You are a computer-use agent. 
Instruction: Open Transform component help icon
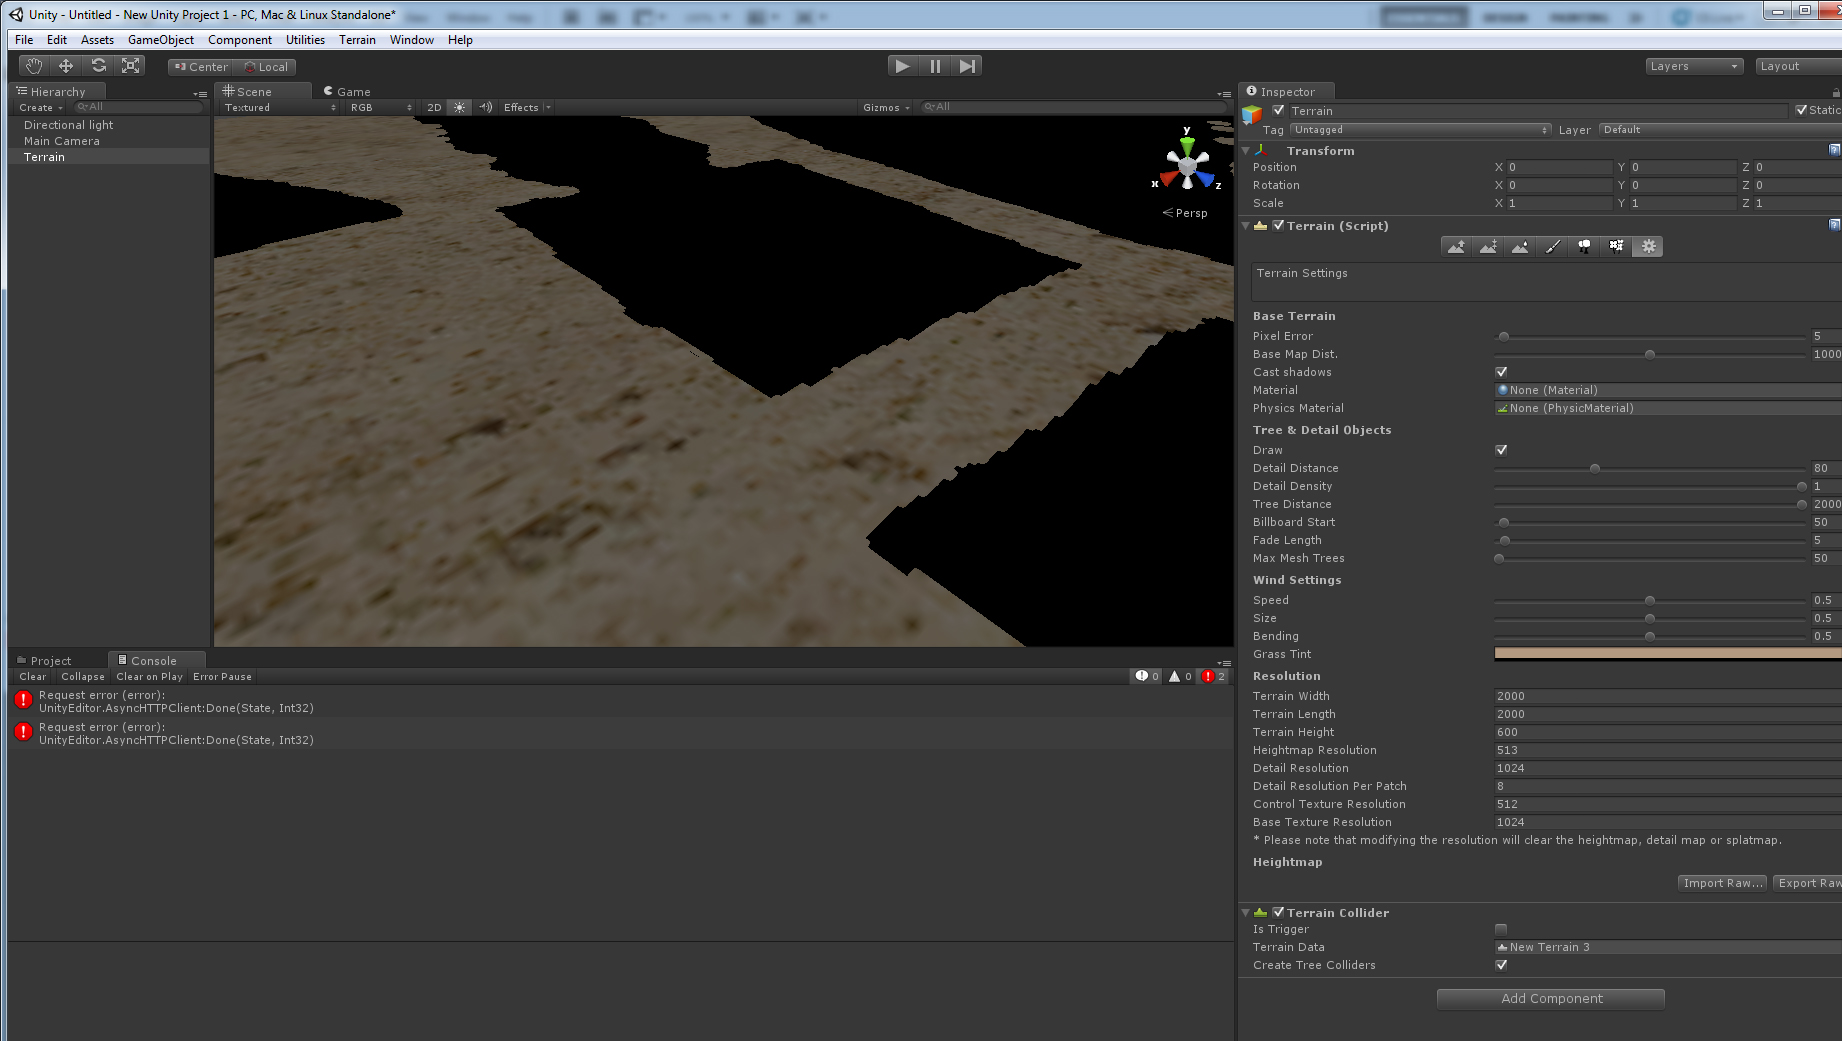coord(1834,150)
